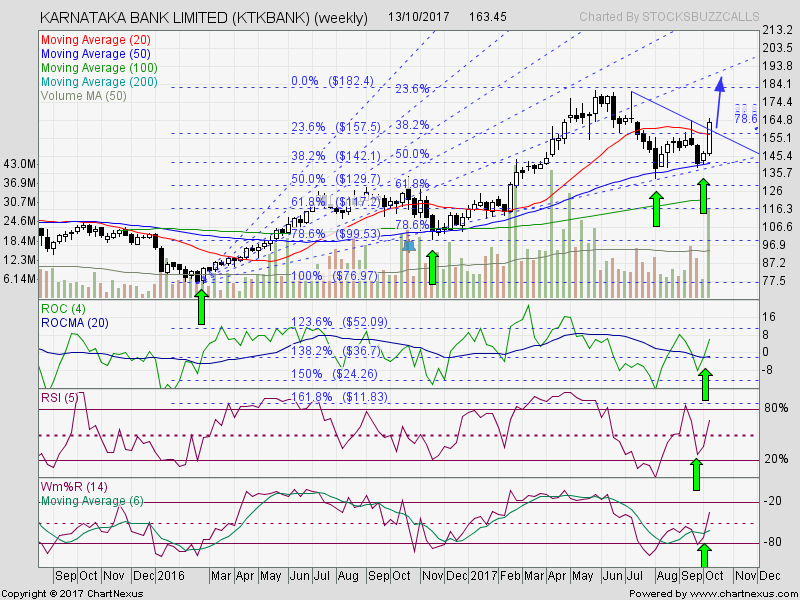This screenshot has width=800, height=600.
Task: Click the 24.6M volume axis label
Action: pos(19,221)
